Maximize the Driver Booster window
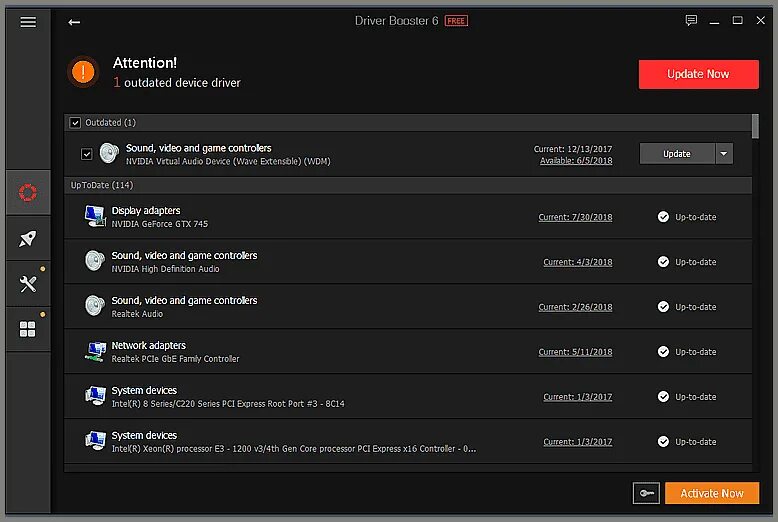The height and width of the screenshot is (522, 778). click(737, 20)
